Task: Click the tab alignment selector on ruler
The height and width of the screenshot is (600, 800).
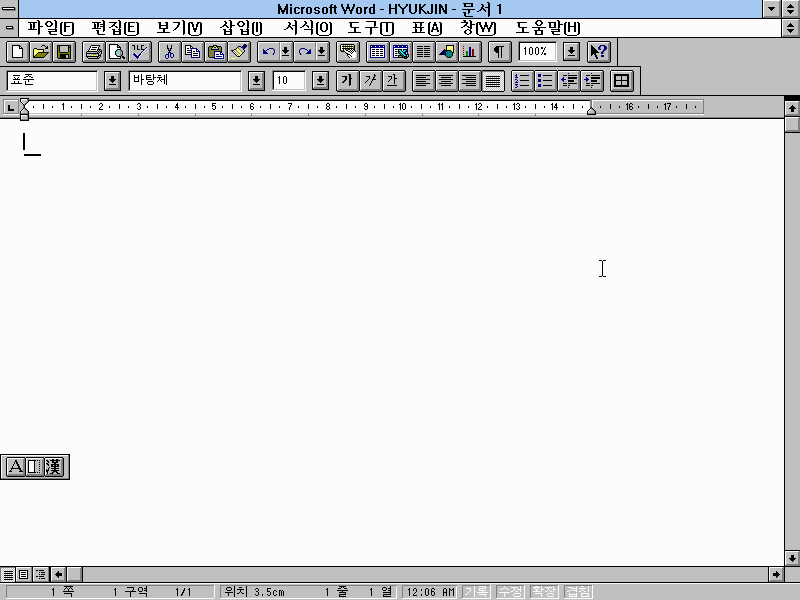Action: (10, 107)
